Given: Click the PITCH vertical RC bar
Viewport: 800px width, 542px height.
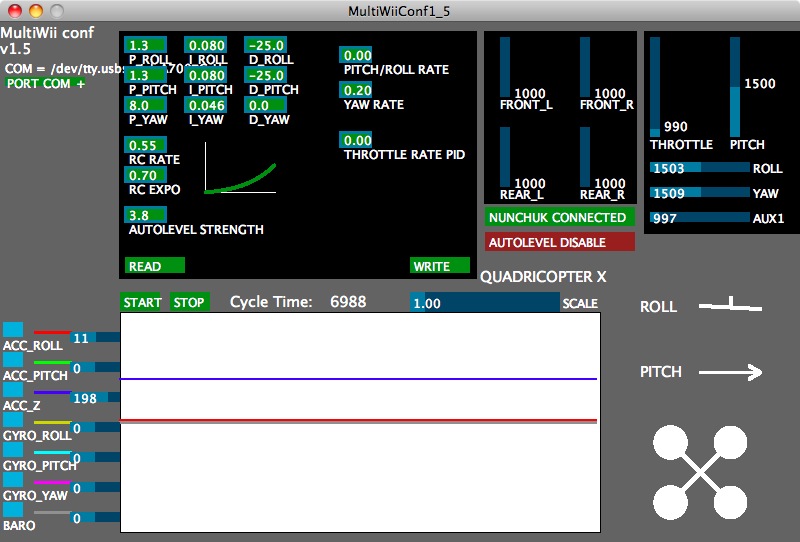Looking at the screenshot, I should pos(735,87).
